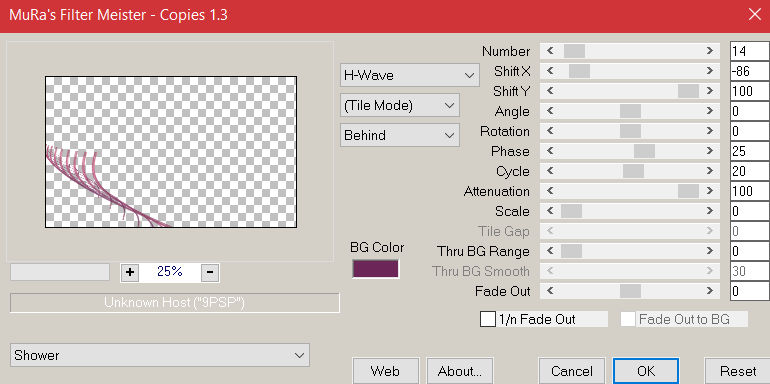Click the Number value field showing 14

pos(750,51)
